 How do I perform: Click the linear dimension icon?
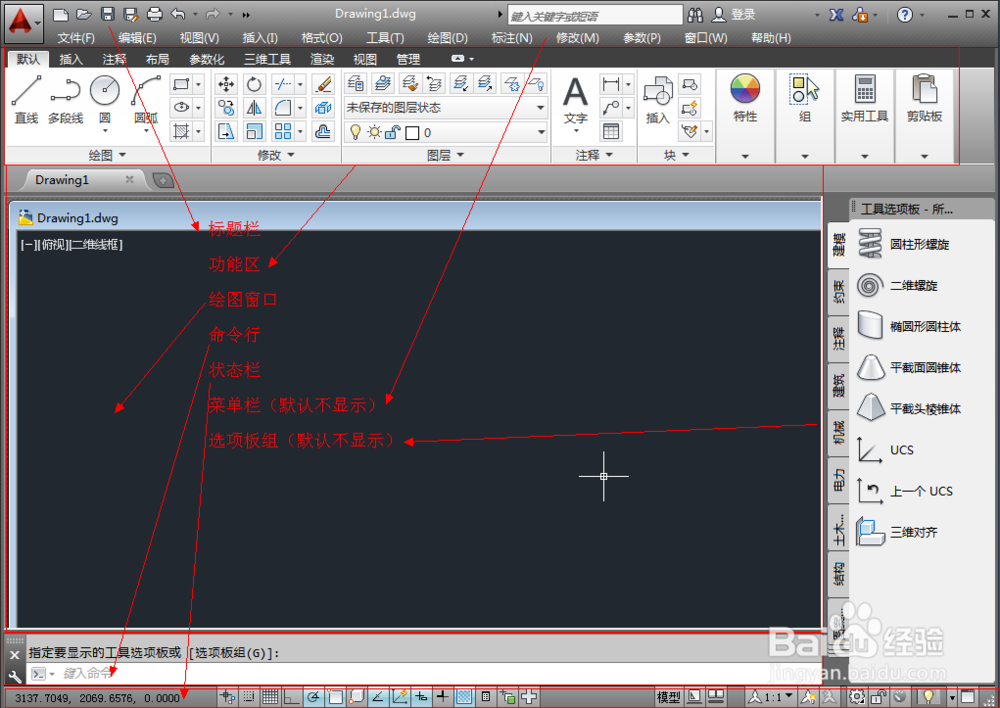coord(610,84)
